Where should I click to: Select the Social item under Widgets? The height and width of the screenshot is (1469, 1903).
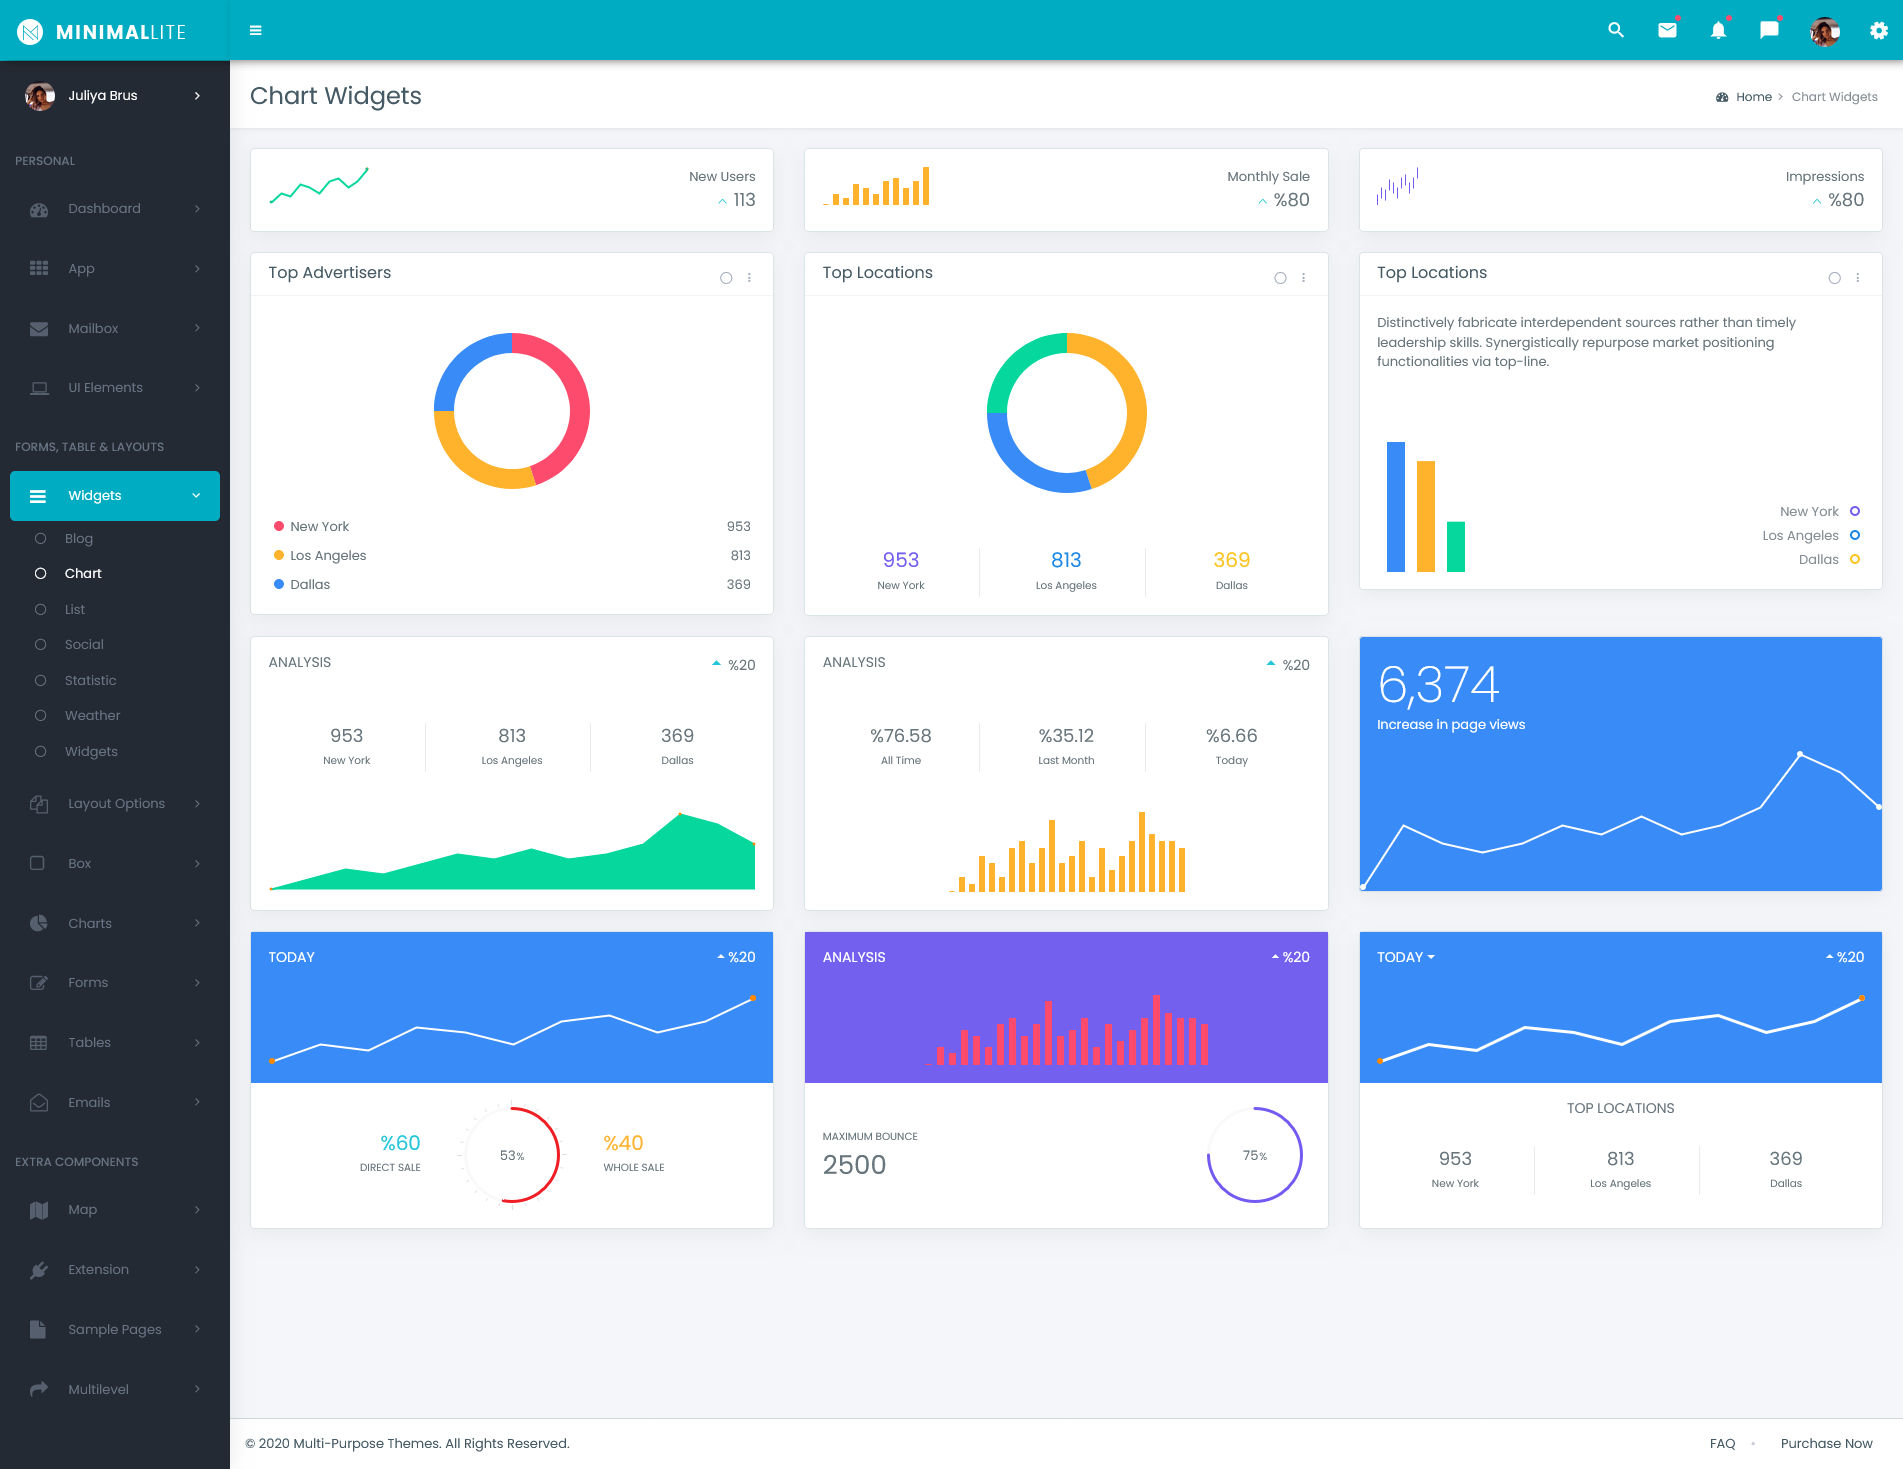[84, 645]
